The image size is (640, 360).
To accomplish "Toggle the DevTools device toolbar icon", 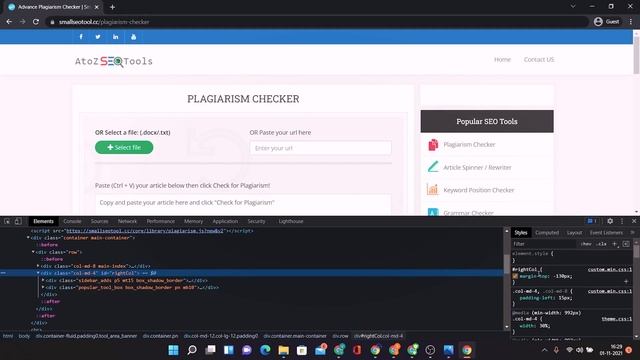I will coord(18,221).
